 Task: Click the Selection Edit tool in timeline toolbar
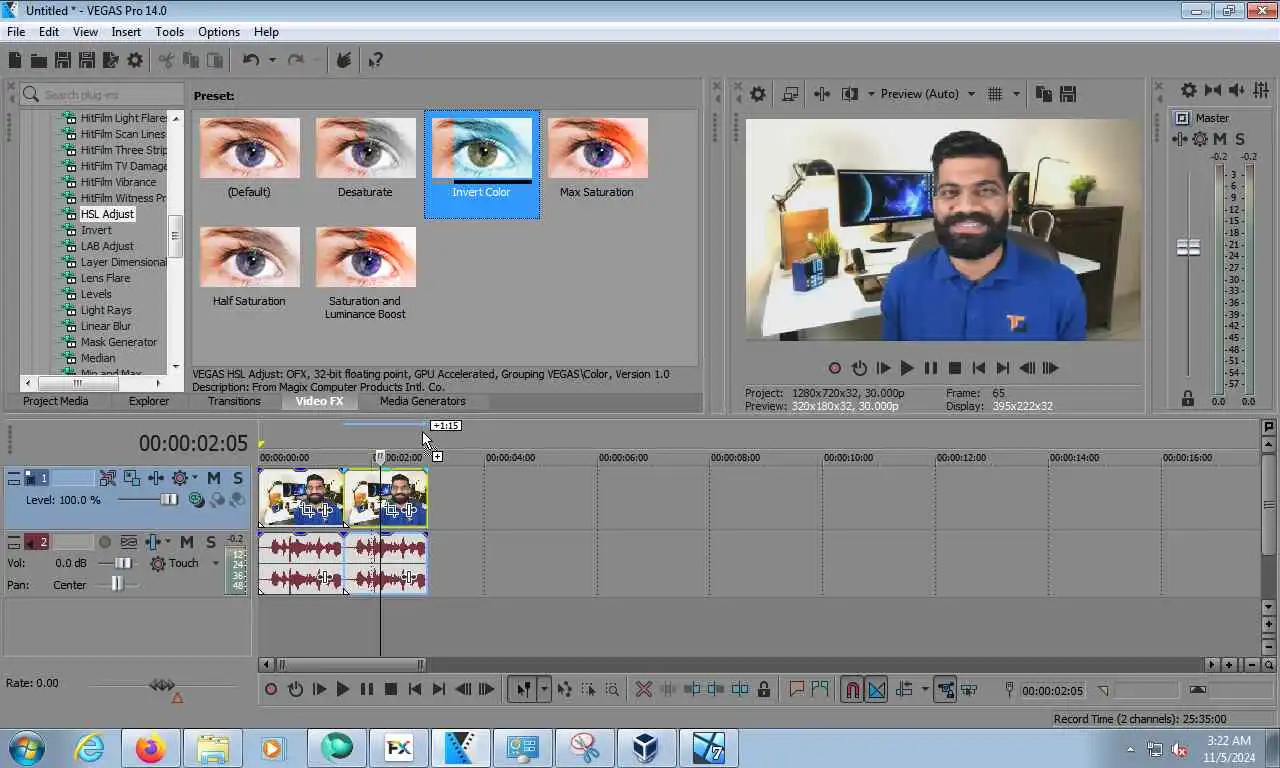point(588,689)
